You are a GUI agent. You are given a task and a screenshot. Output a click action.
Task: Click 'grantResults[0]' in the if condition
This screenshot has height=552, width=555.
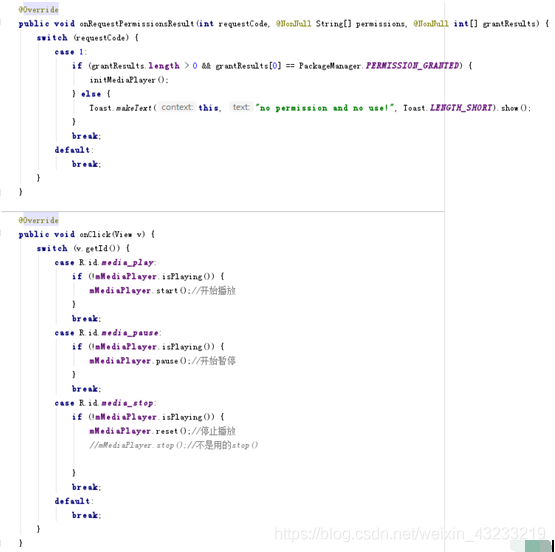(x=248, y=66)
